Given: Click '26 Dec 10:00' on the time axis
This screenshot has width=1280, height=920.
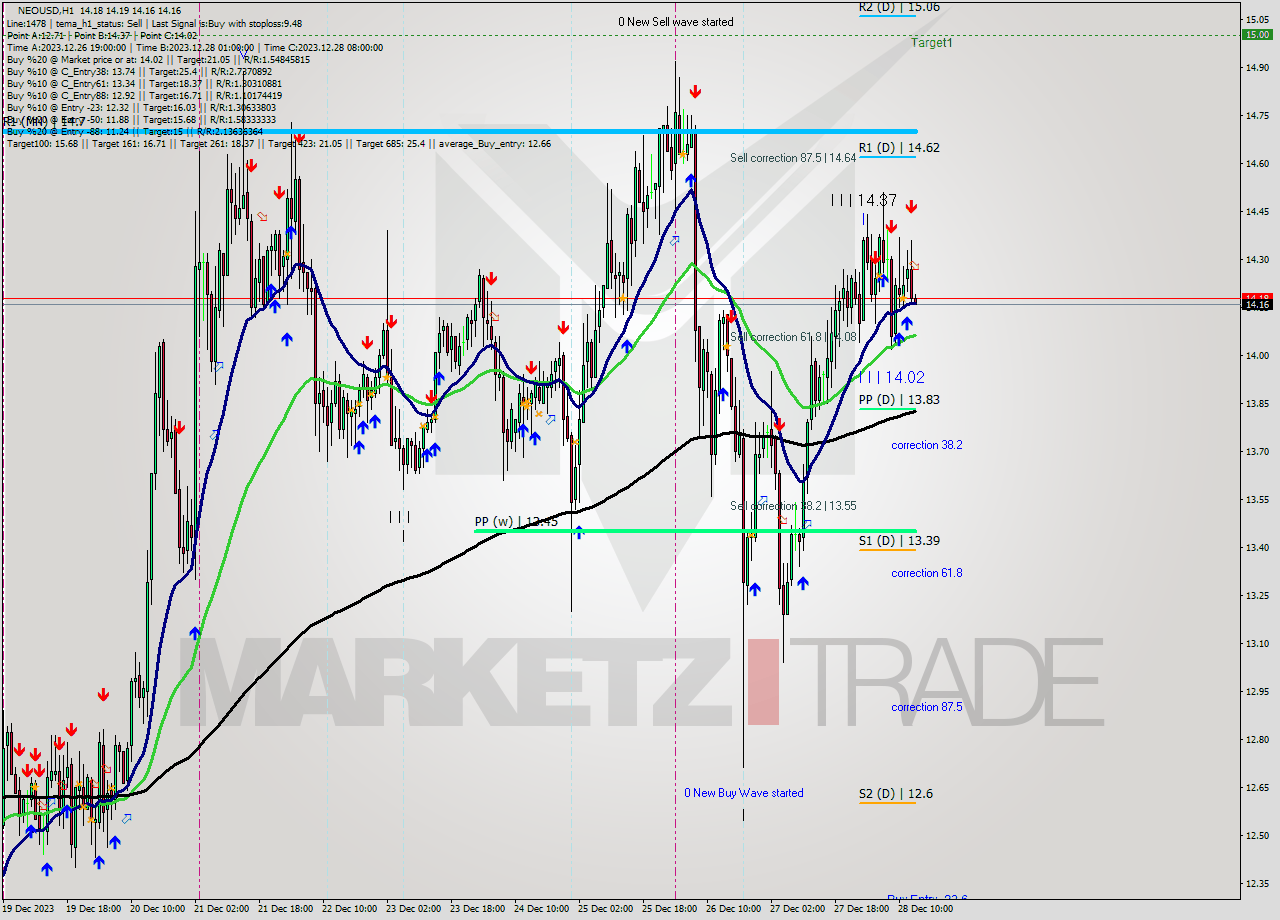Looking at the screenshot, I should click(x=733, y=909).
